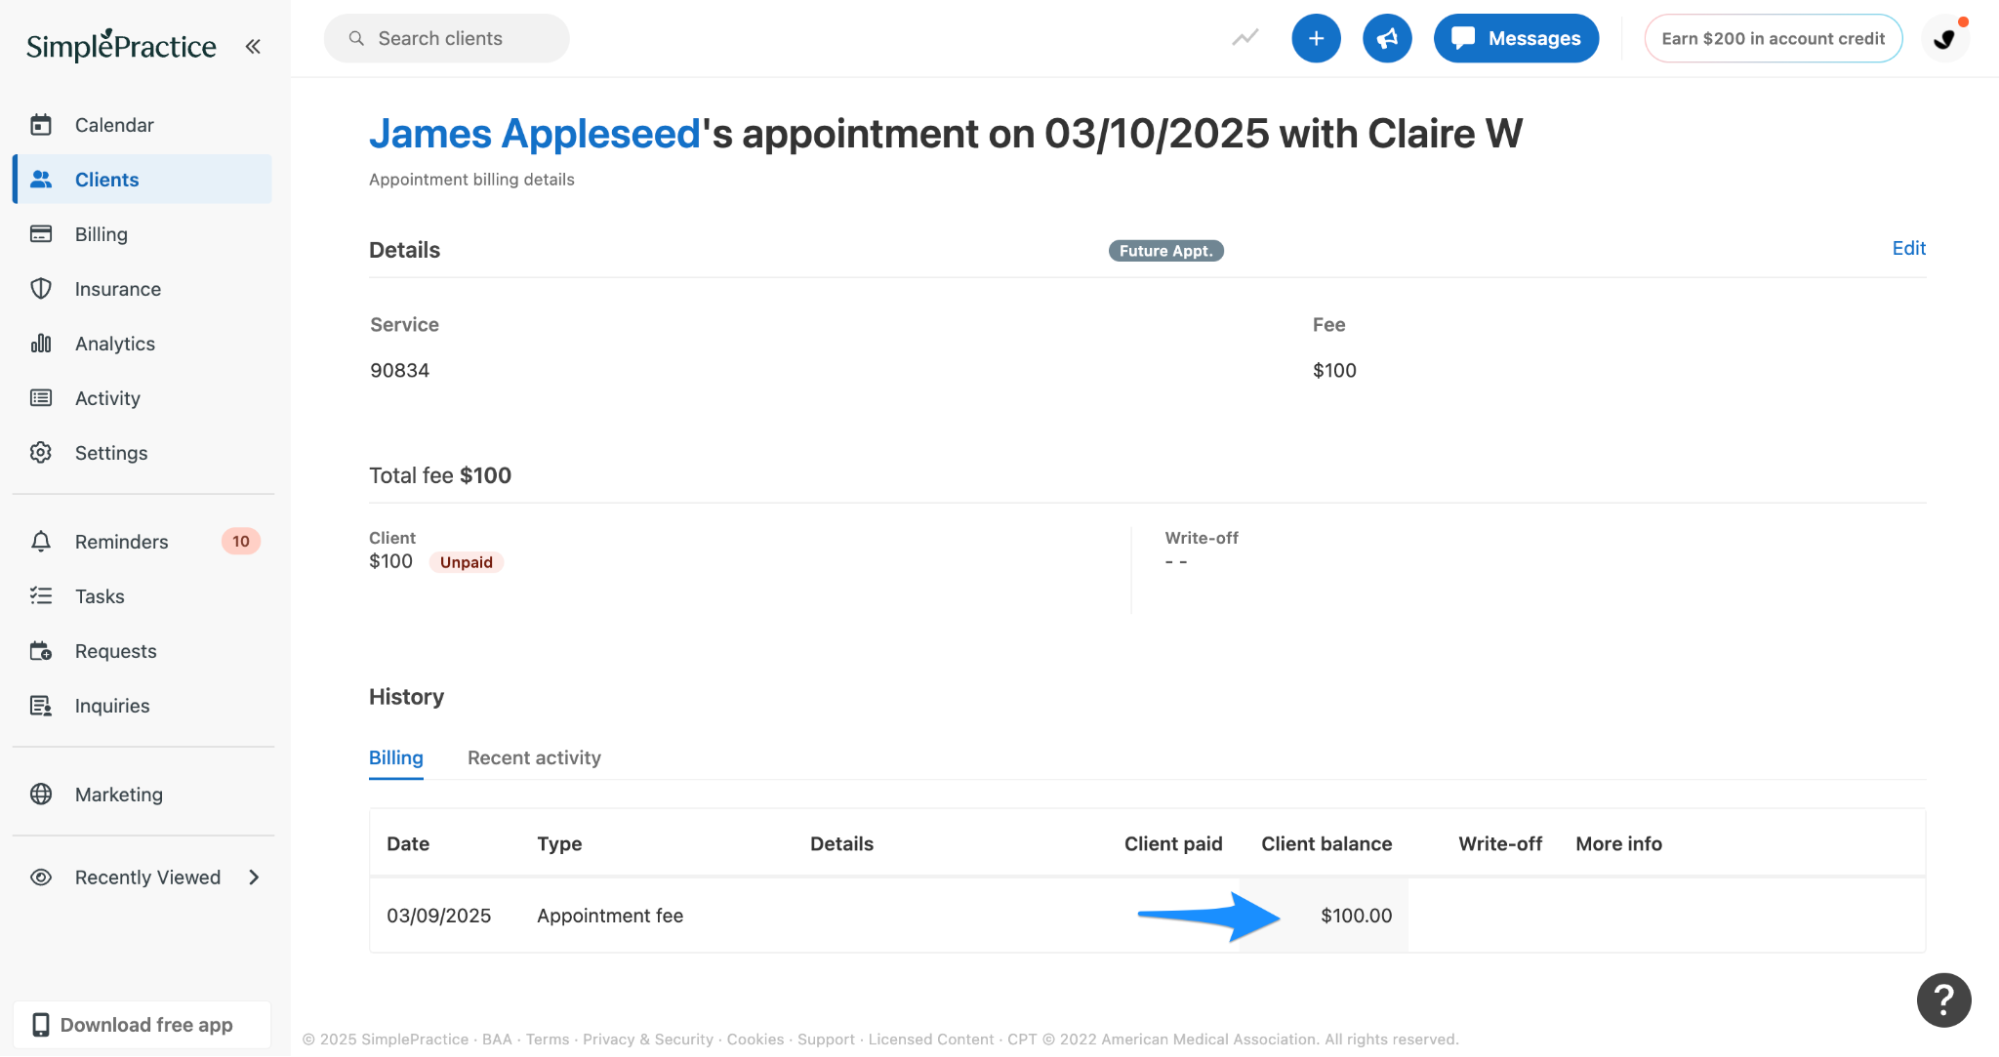
Task: Open Marketing in the sidebar
Action: (142, 794)
